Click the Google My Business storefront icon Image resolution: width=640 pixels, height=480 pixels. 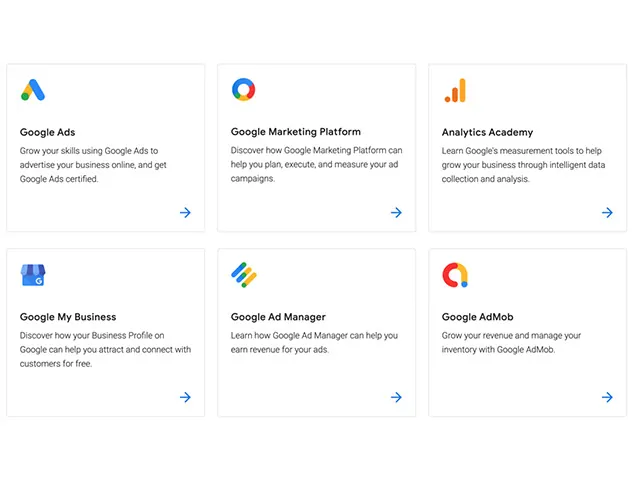pos(33,275)
